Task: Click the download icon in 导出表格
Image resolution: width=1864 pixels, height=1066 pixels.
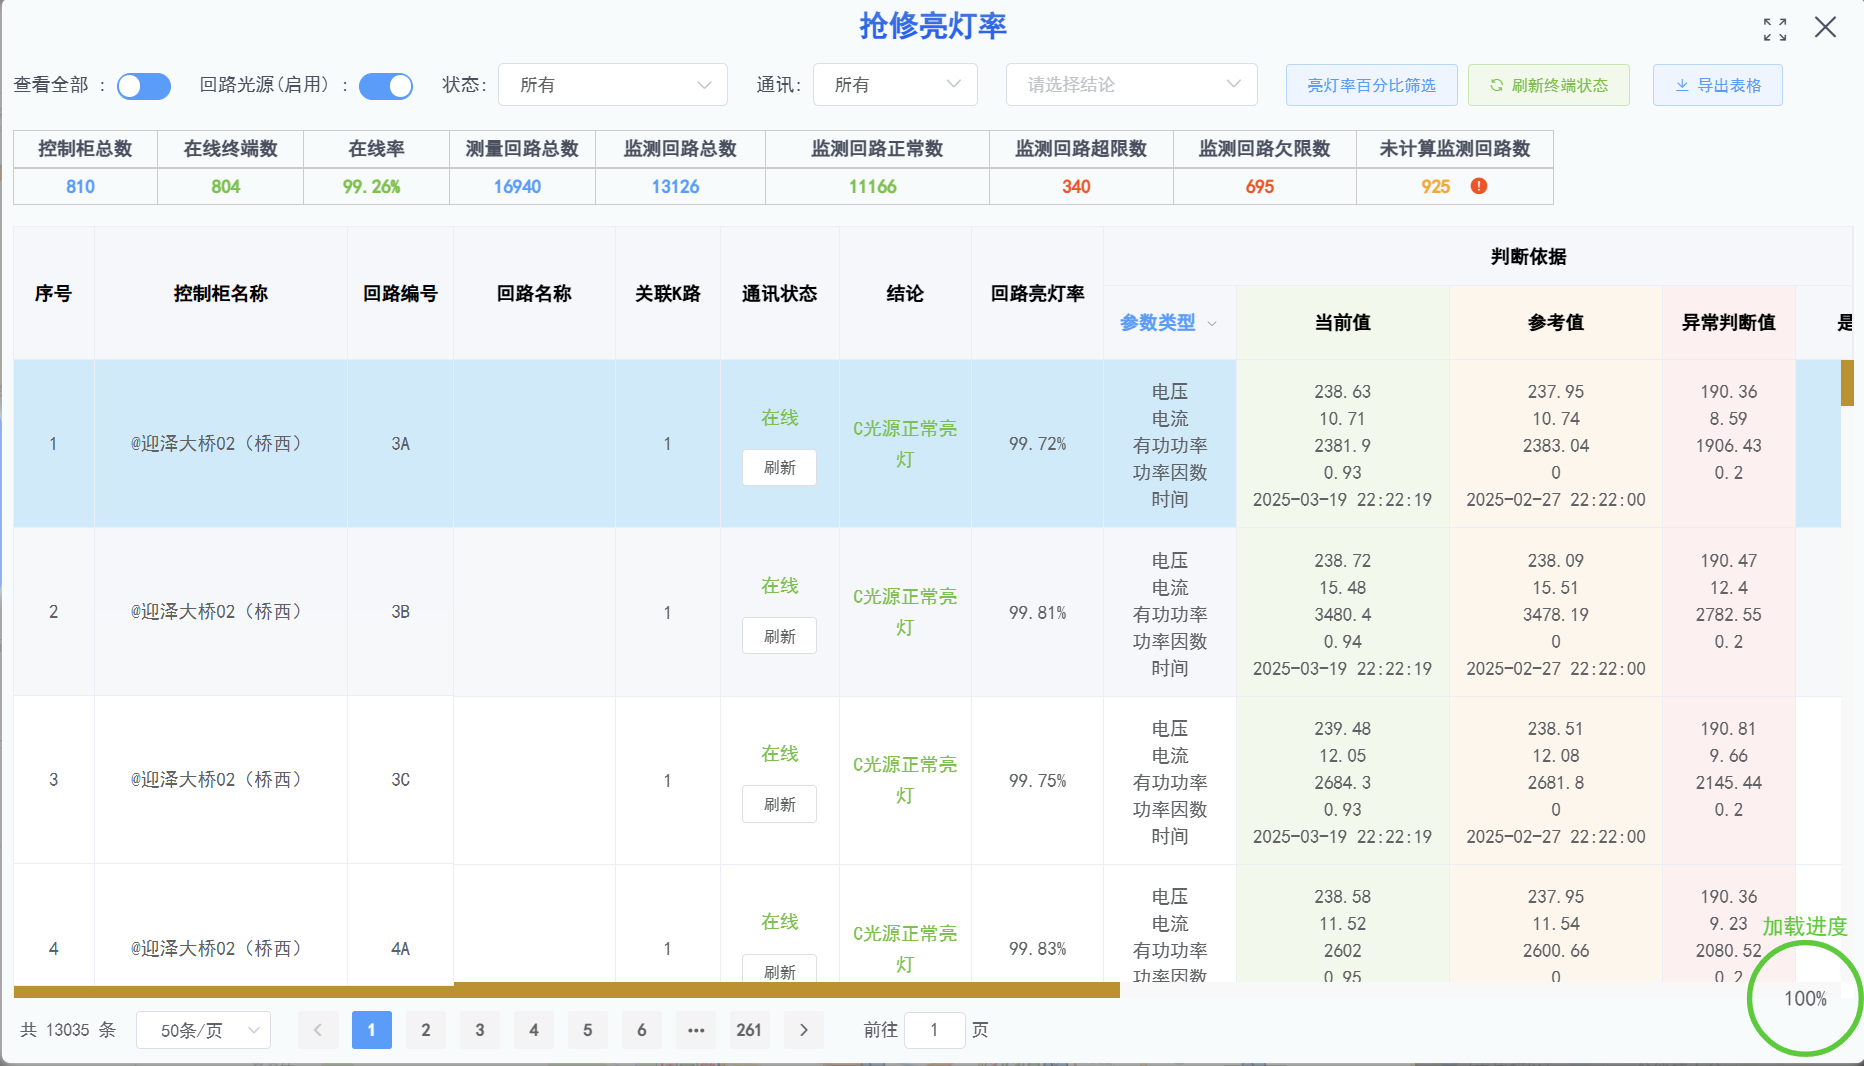Action: click(x=1682, y=85)
